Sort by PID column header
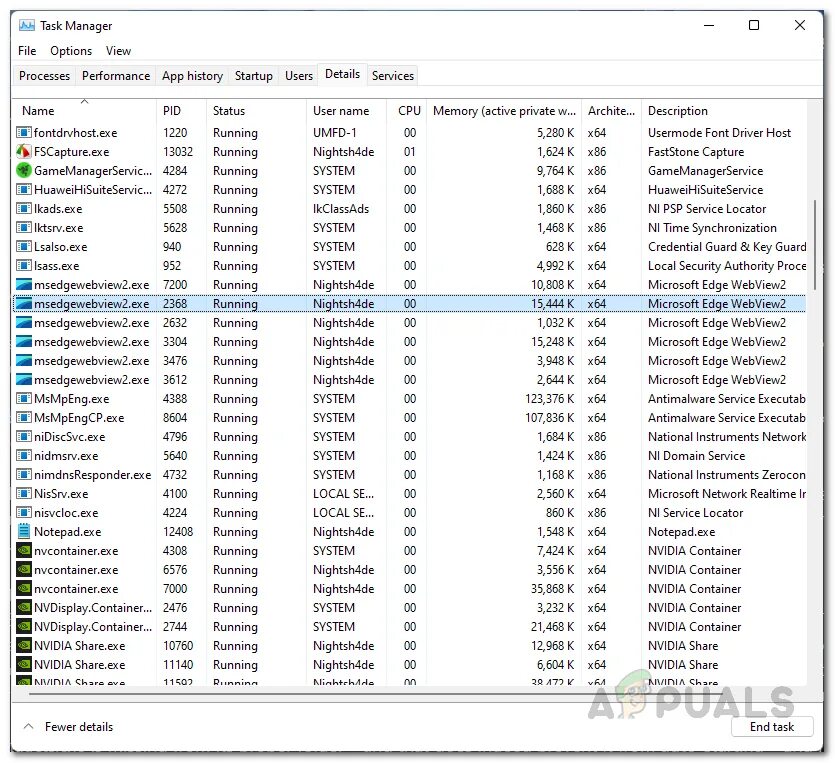The width and height of the screenshot is (835, 763). click(181, 111)
